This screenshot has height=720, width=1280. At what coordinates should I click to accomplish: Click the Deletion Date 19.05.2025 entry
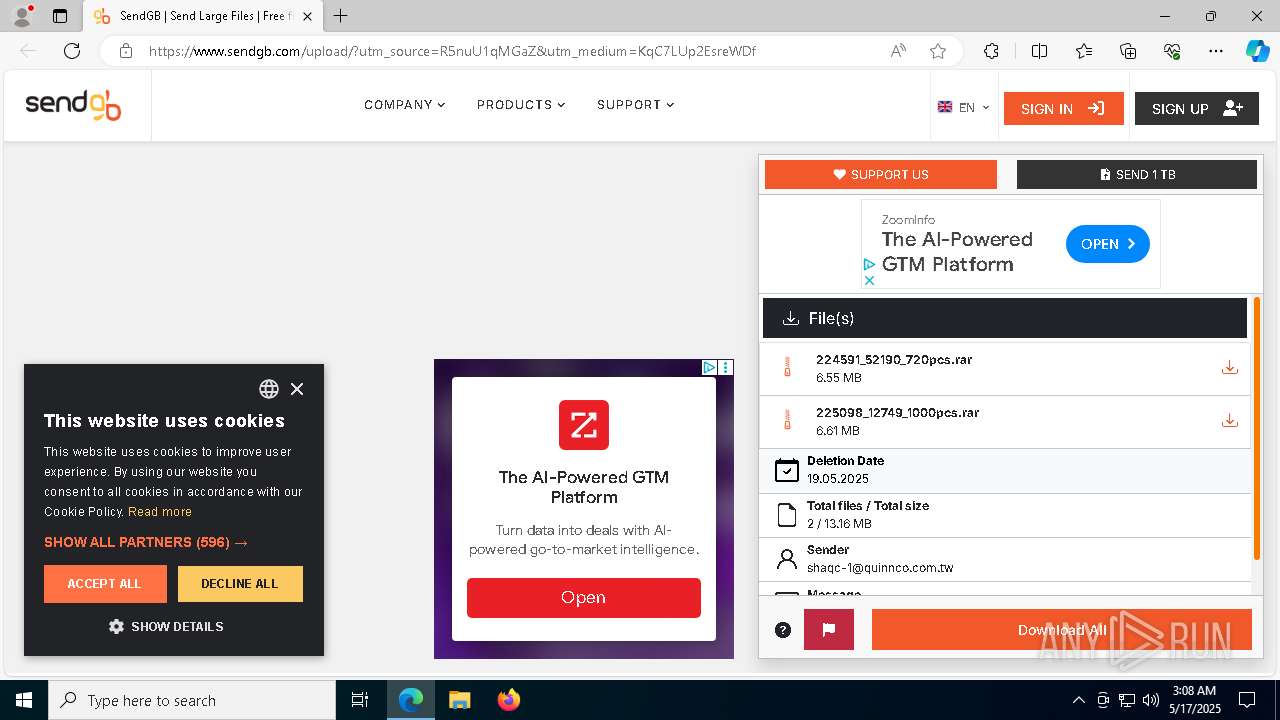coord(1005,470)
